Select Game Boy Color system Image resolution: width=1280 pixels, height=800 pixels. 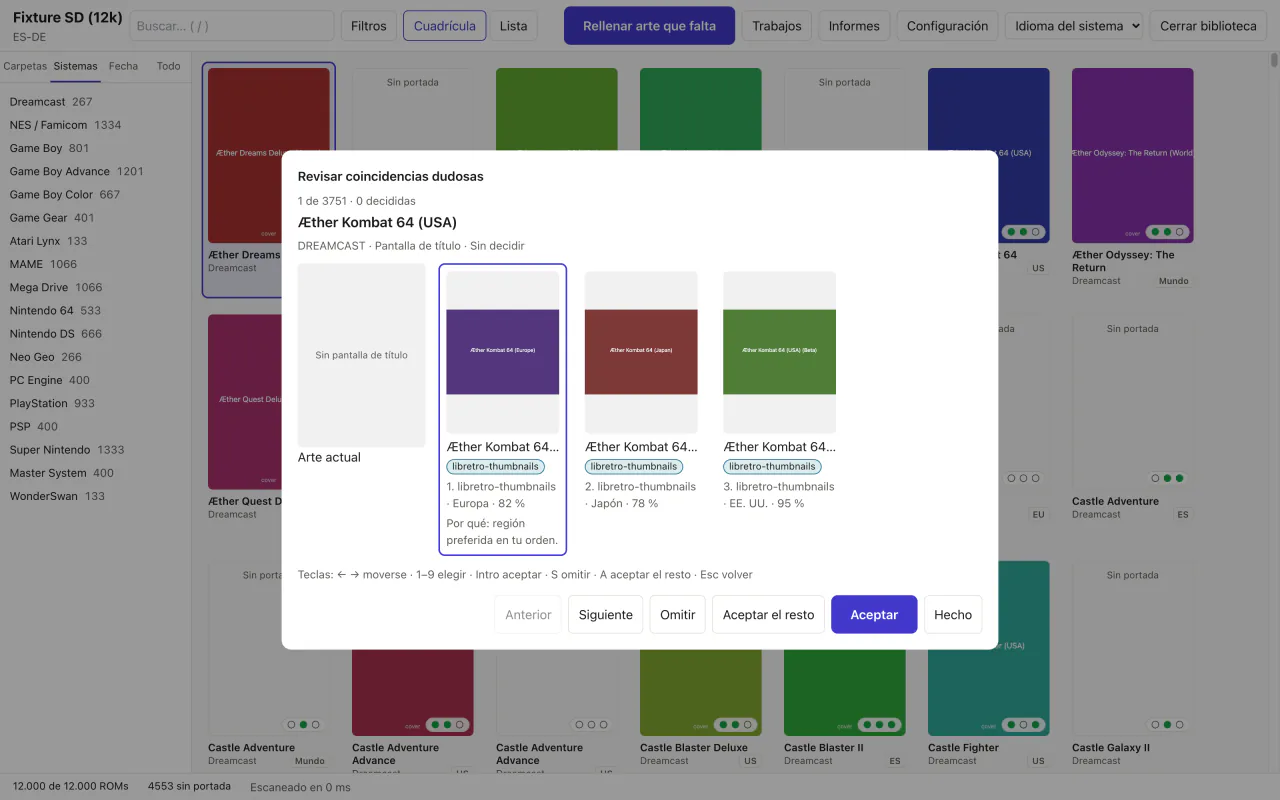95,195
